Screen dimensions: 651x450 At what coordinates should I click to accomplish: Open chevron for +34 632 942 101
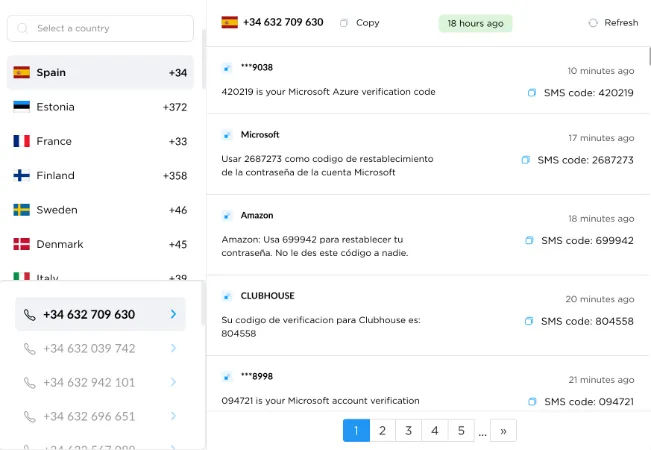pyautogui.click(x=174, y=382)
